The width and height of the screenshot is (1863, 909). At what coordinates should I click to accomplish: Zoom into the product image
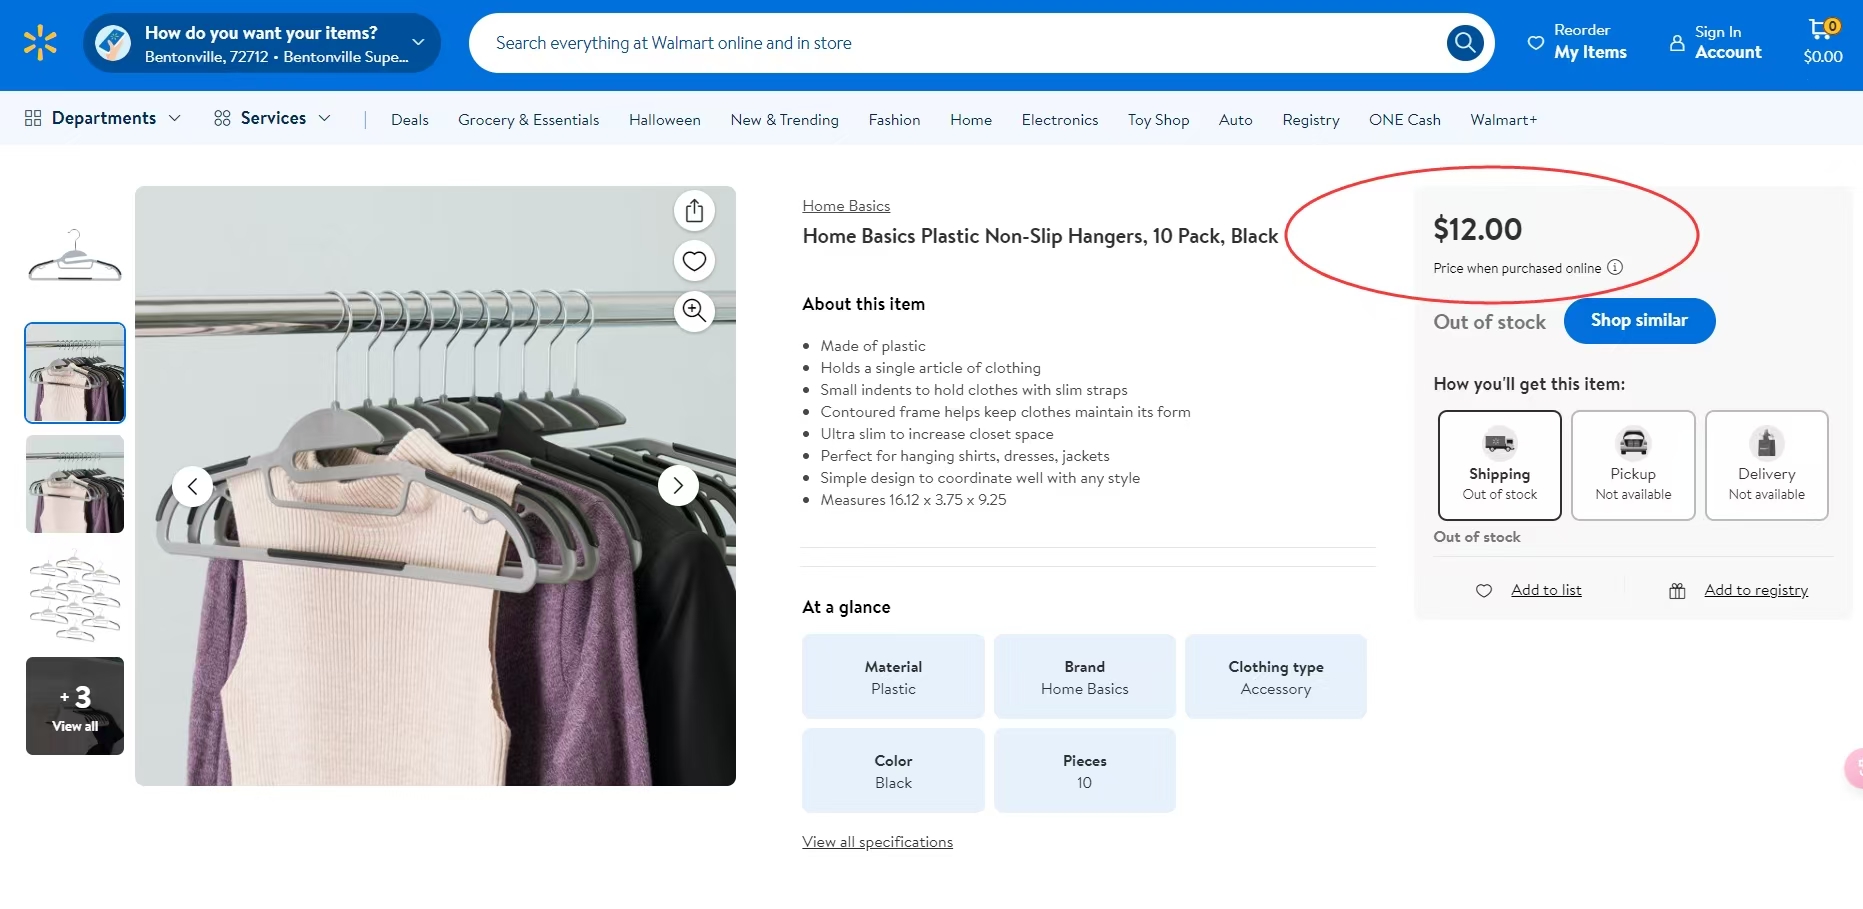tap(695, 311)
